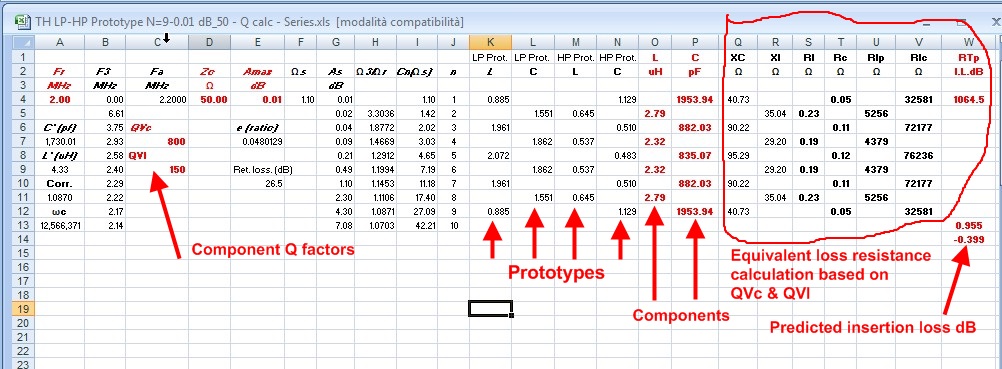Select cell containing 0.955

[x=970, y=225]
